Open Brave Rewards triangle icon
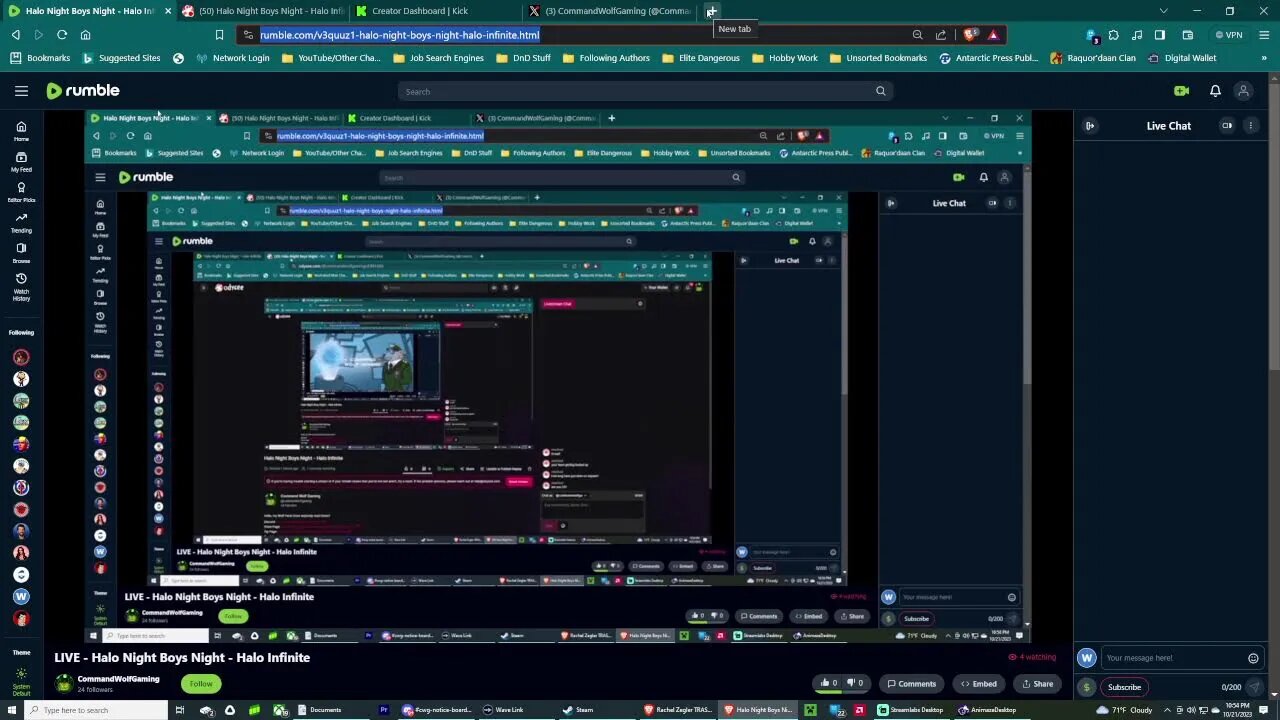 (x=993, y=35)
